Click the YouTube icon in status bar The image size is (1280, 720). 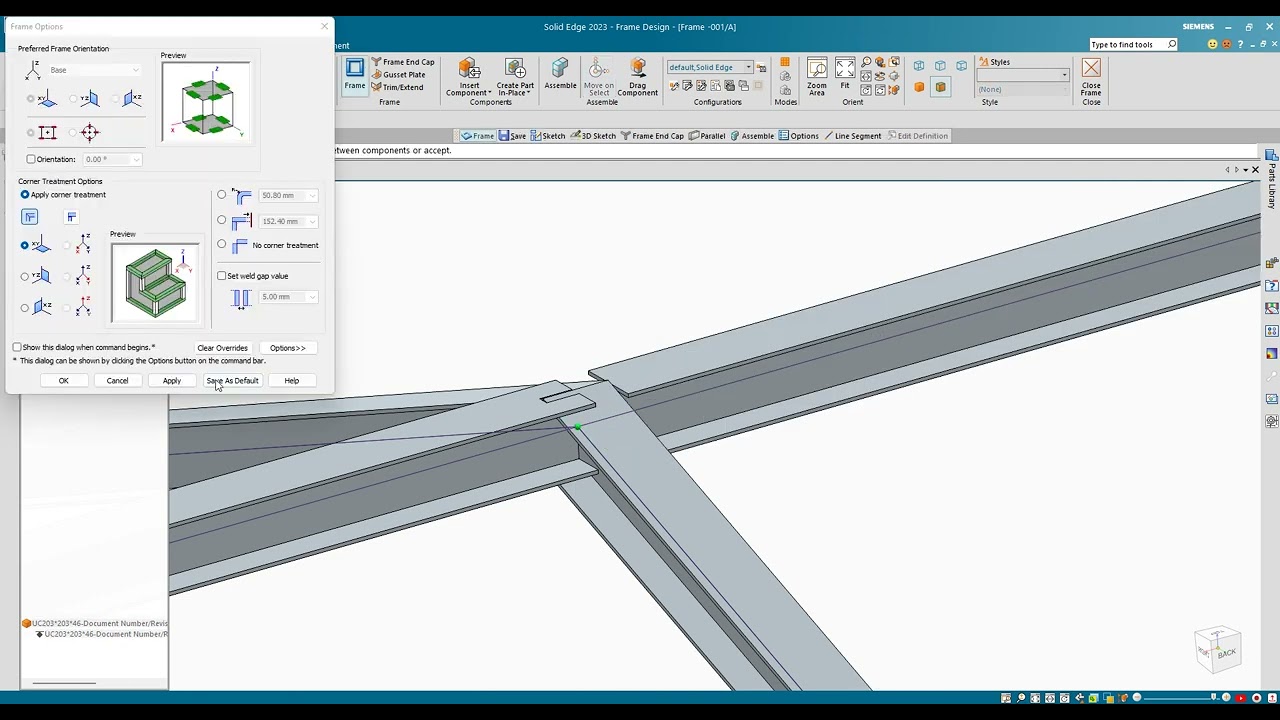click(x=1243, y=697)
